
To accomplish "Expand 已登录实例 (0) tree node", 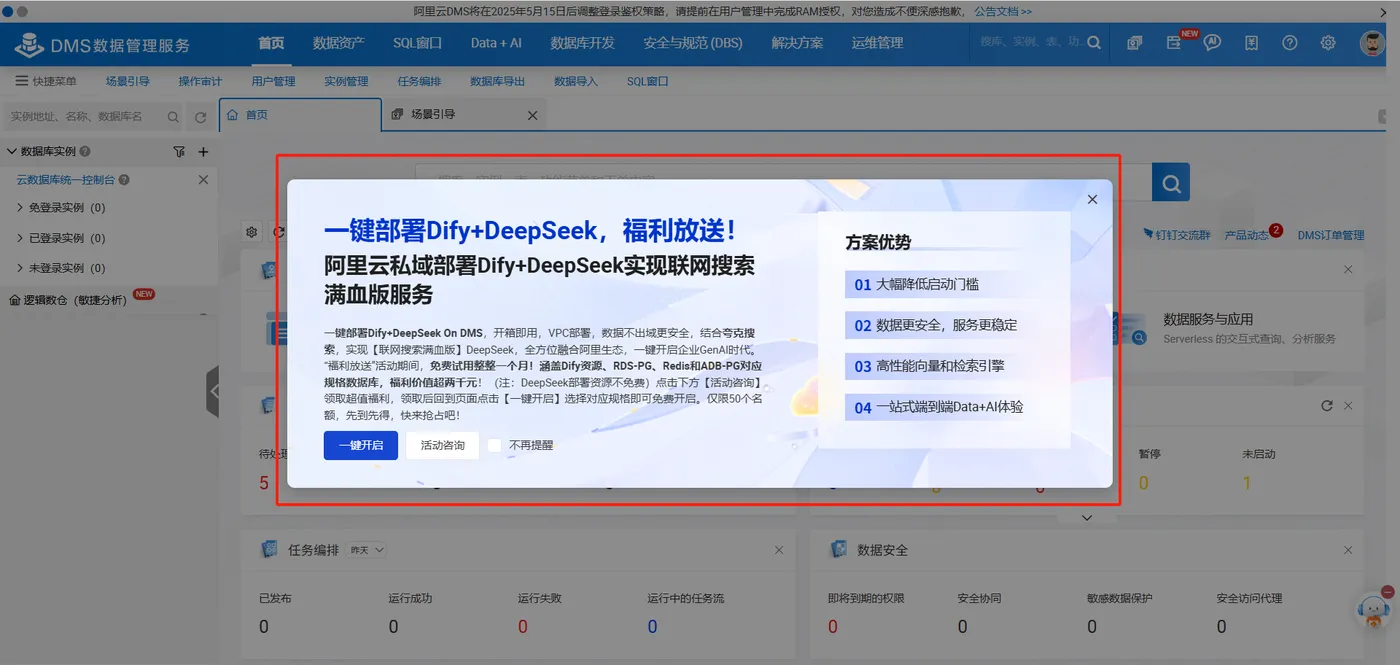I will tap(20, 238).
